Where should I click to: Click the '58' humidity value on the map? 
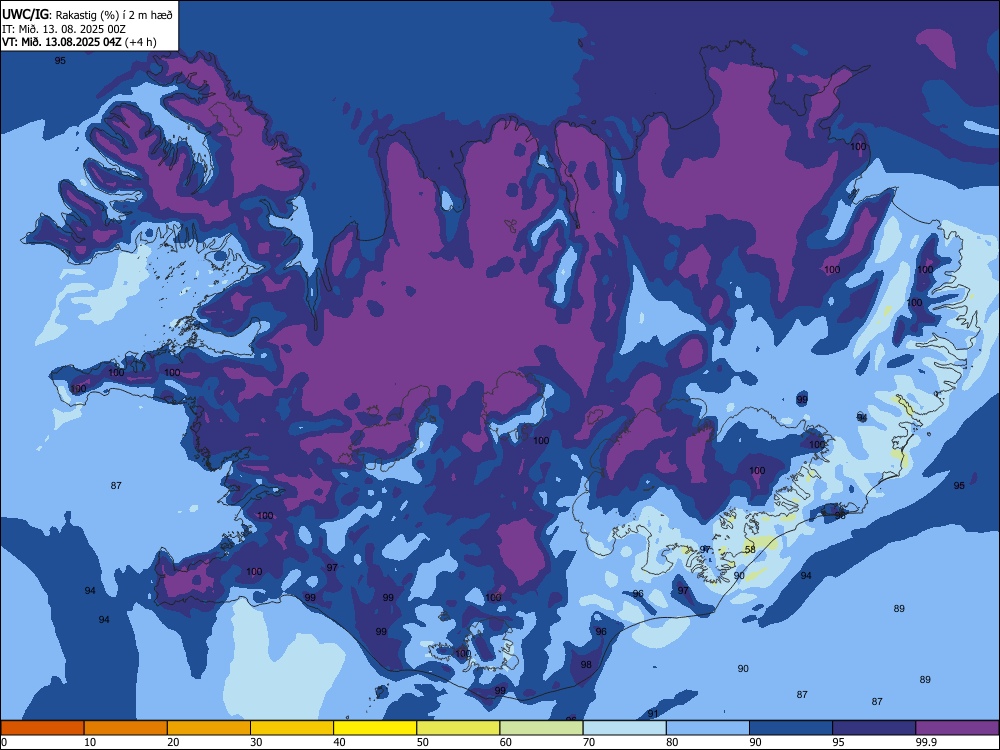pos(750,550)
